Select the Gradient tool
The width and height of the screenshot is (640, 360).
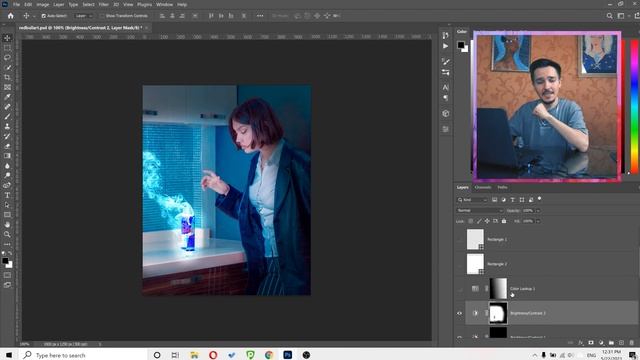click(x=7, y=156)
